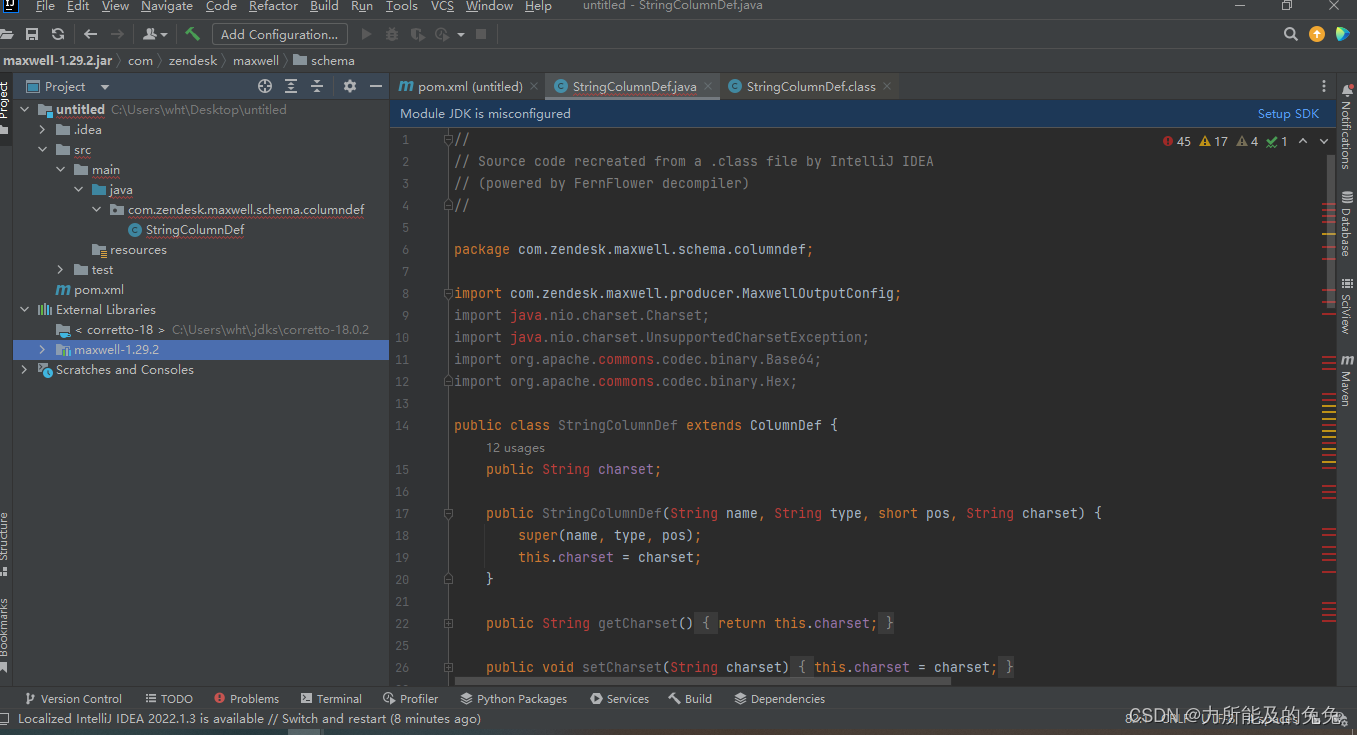Fold the import block at line 8
This screenshot has width=1357, height=735.
[448, 293]
